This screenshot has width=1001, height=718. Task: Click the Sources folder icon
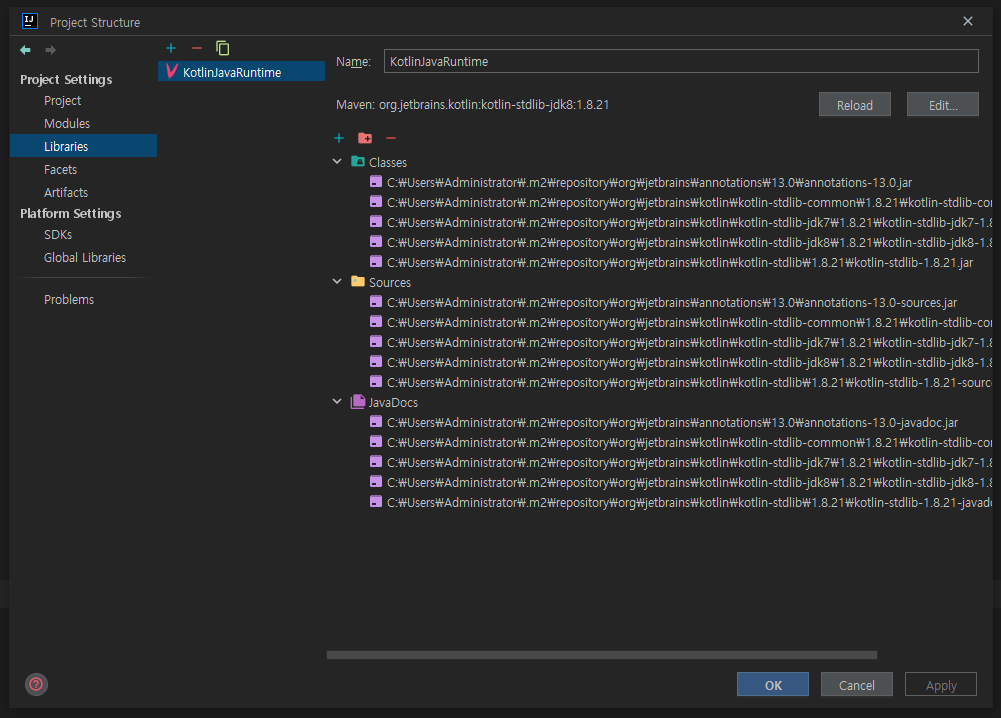pos(358,281)
